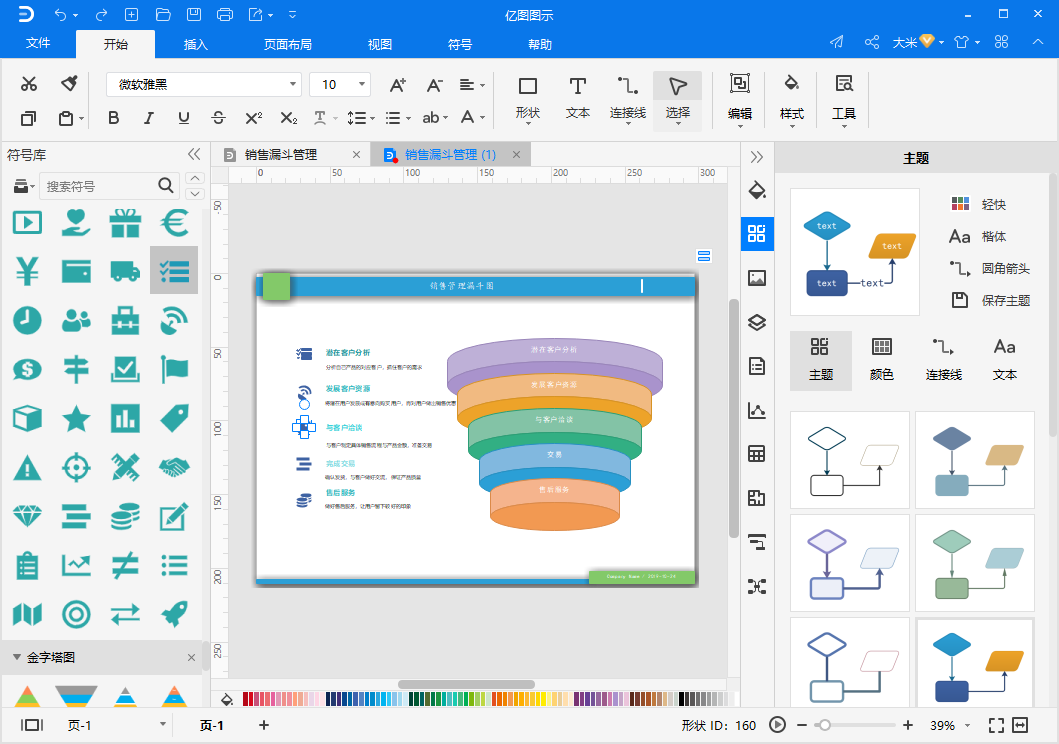The image size is (1059, 744).
Task: Switch to the 视图 ribbon tab
Action: point(380,45)
